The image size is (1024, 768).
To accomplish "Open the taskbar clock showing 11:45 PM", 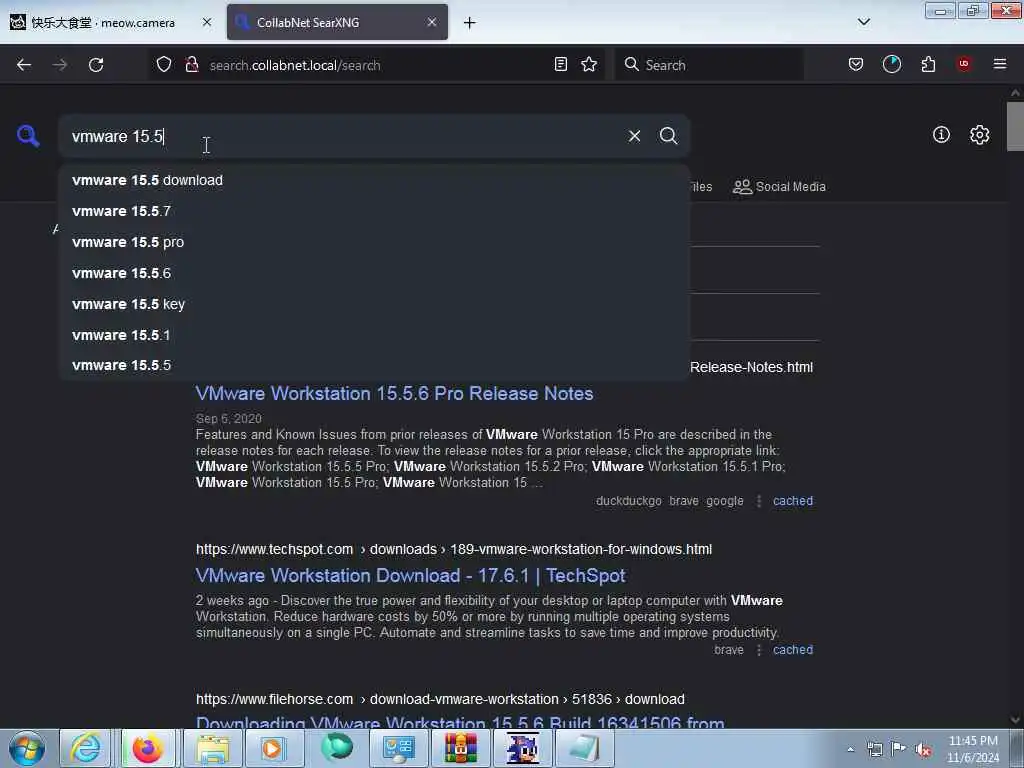I will (x=972, y=749).
